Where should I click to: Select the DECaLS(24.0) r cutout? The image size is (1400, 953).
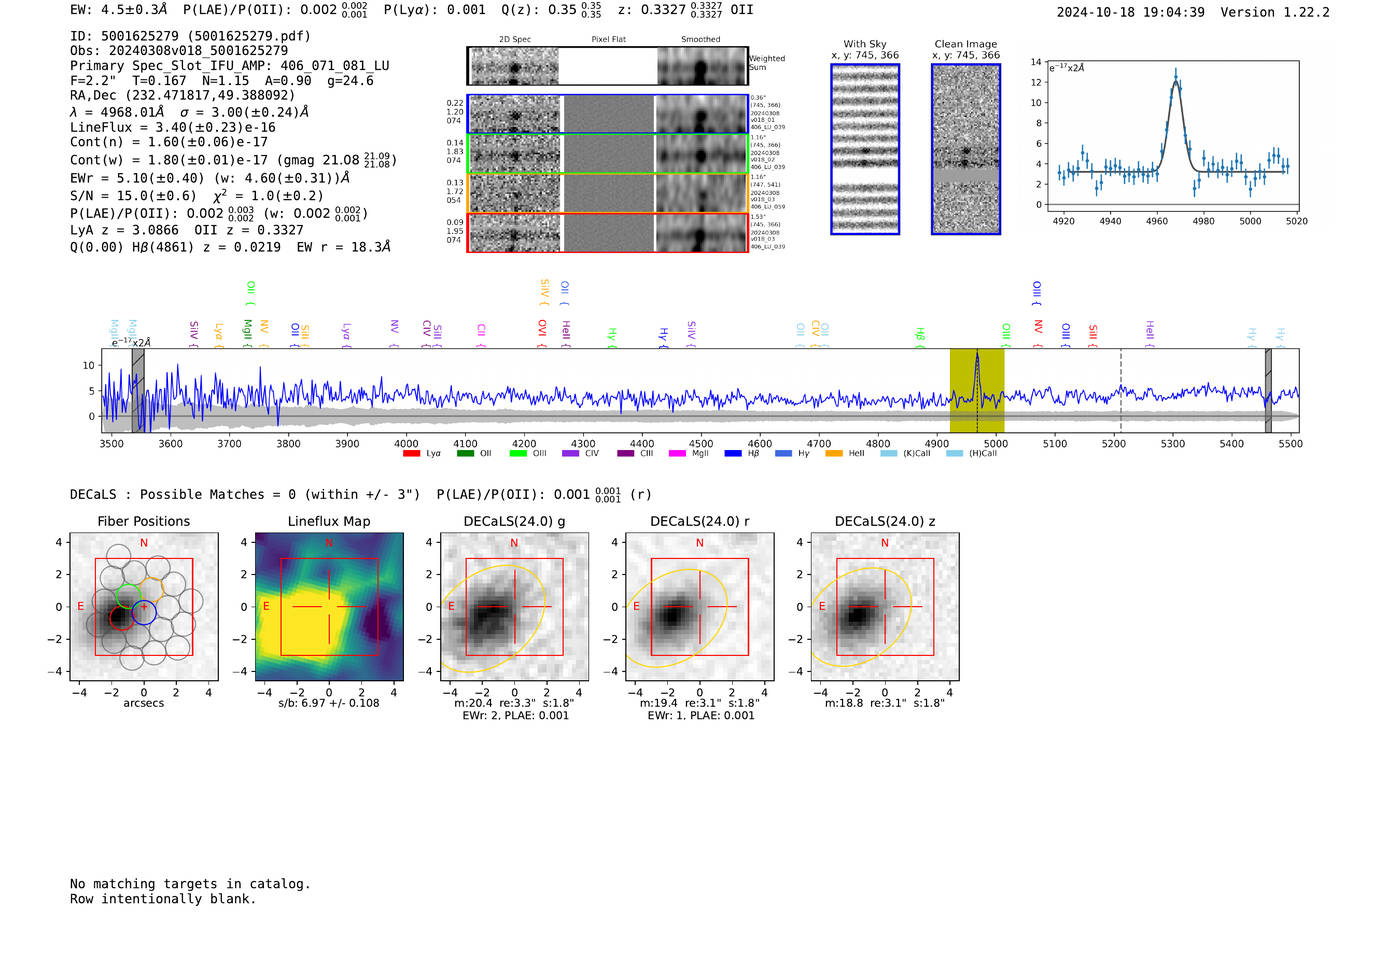[699, 607]
